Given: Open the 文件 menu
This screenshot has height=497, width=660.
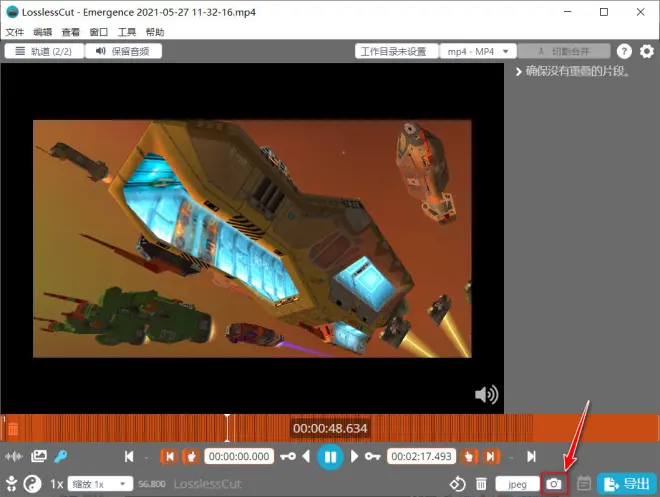Looking at the screenshot, I should [15, 32].
